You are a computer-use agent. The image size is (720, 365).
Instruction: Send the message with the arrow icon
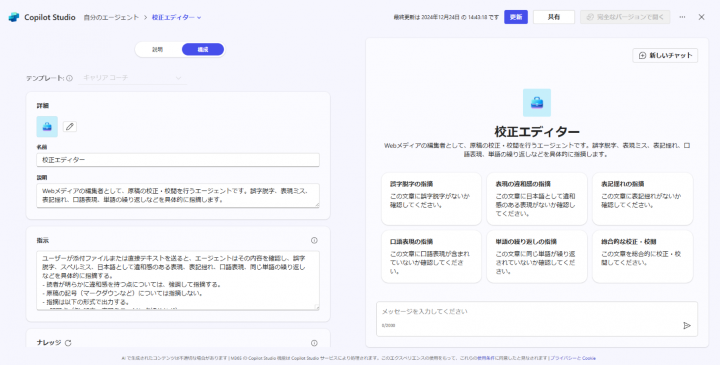(x=687, y=326)
